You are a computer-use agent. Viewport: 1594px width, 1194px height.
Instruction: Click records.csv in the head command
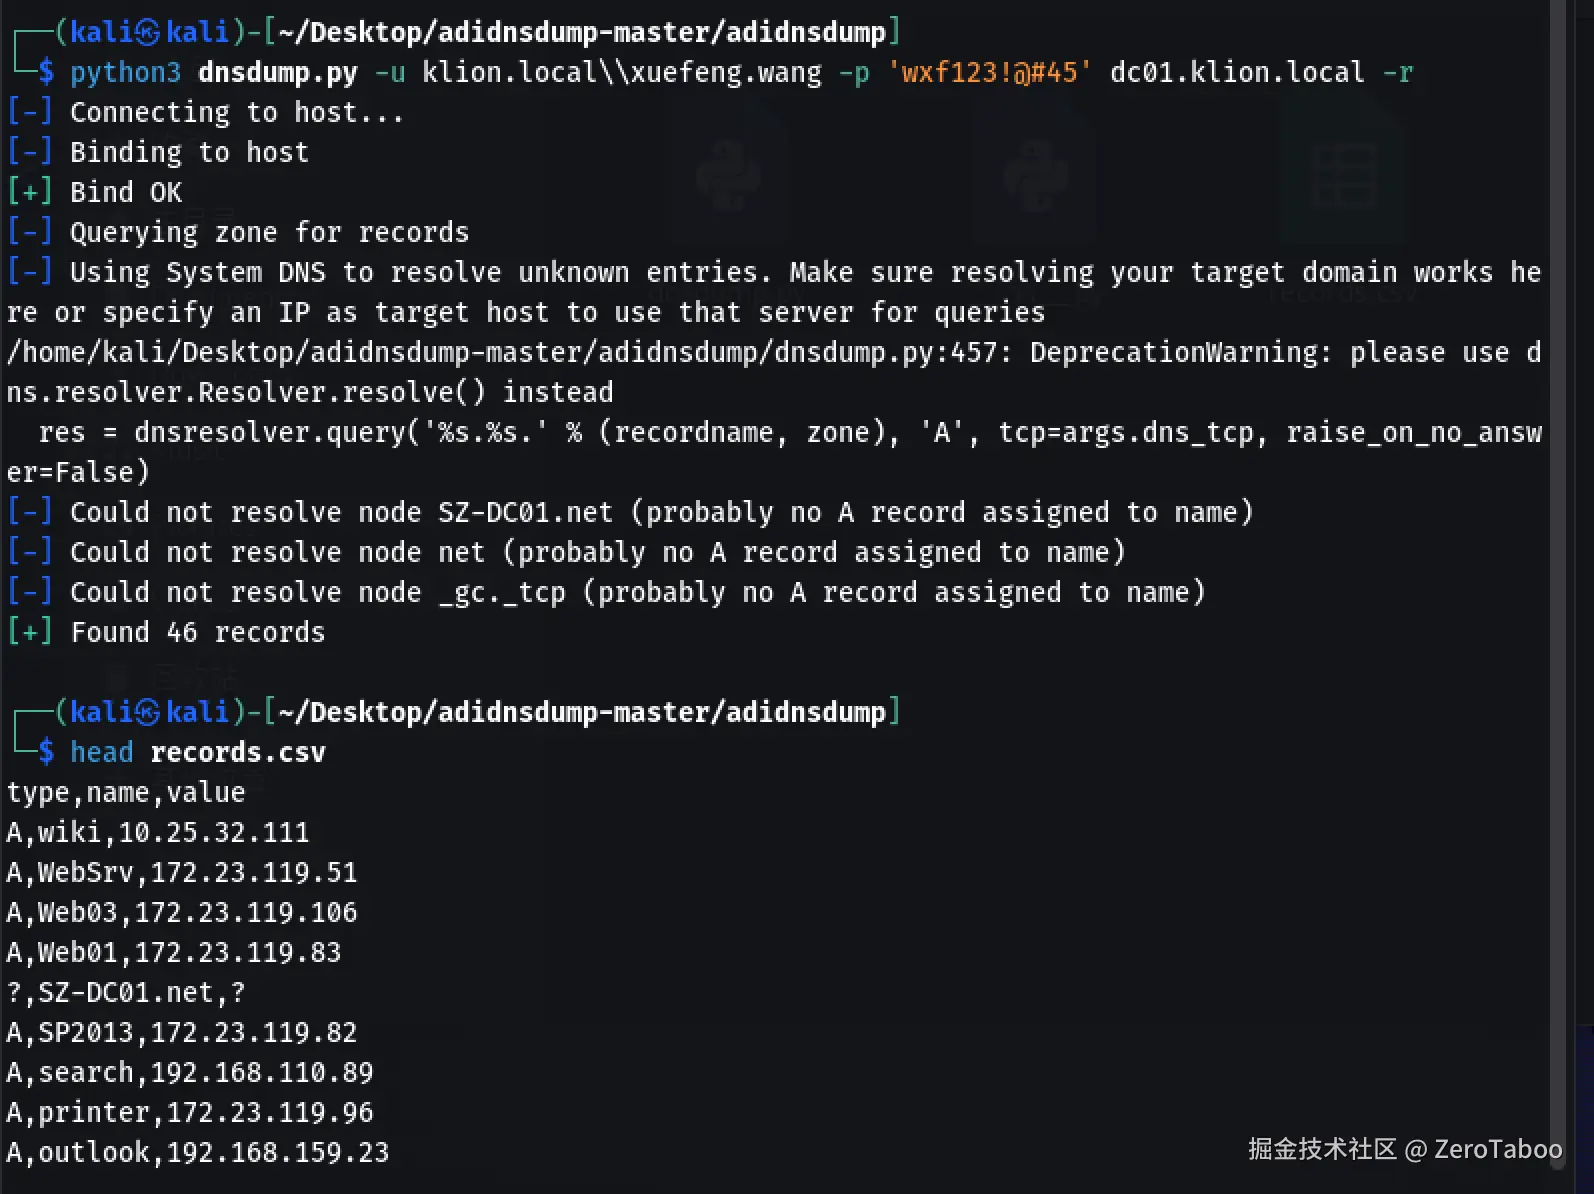pyautogui.click(x=238, y=752)
